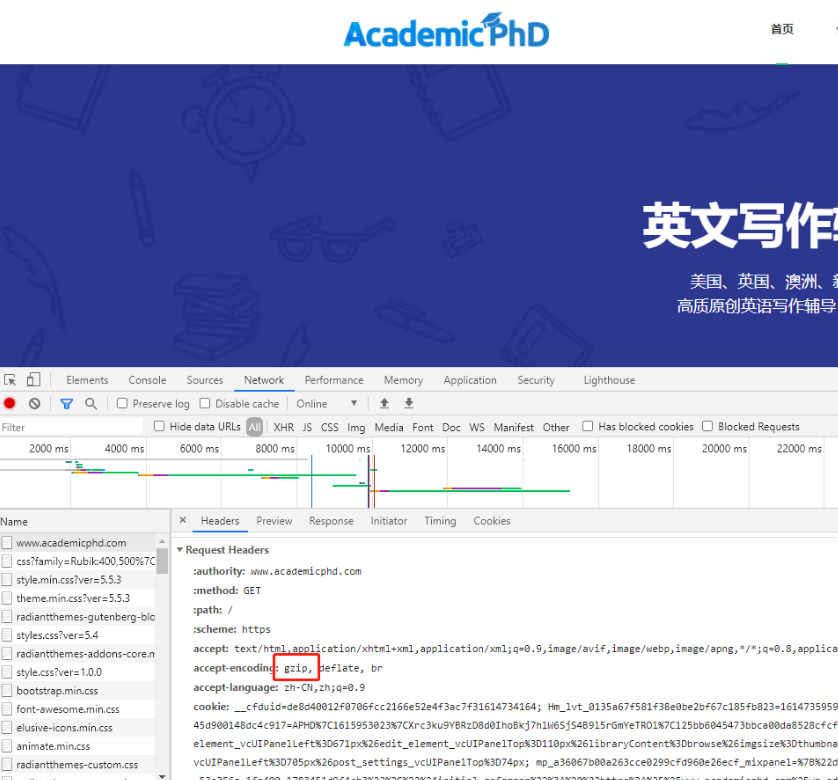This screenshot has width=838, height=780.
Task: Switch to Cookies detail tab
Action: click(x=492, y=521)
